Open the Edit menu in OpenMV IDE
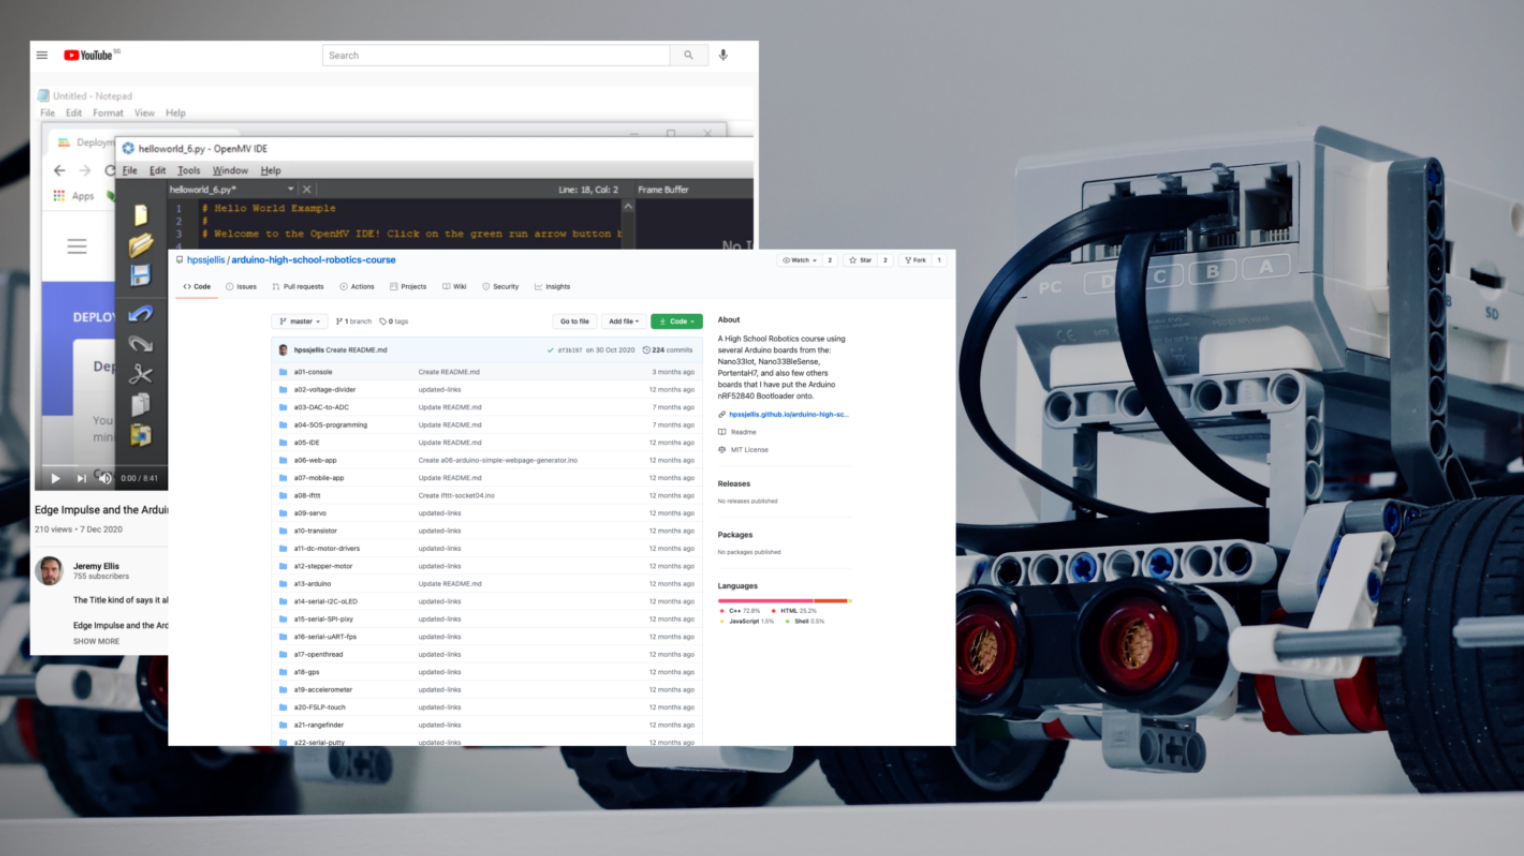1524x856 pixels. pyautogui.click(x=158, y=171)
